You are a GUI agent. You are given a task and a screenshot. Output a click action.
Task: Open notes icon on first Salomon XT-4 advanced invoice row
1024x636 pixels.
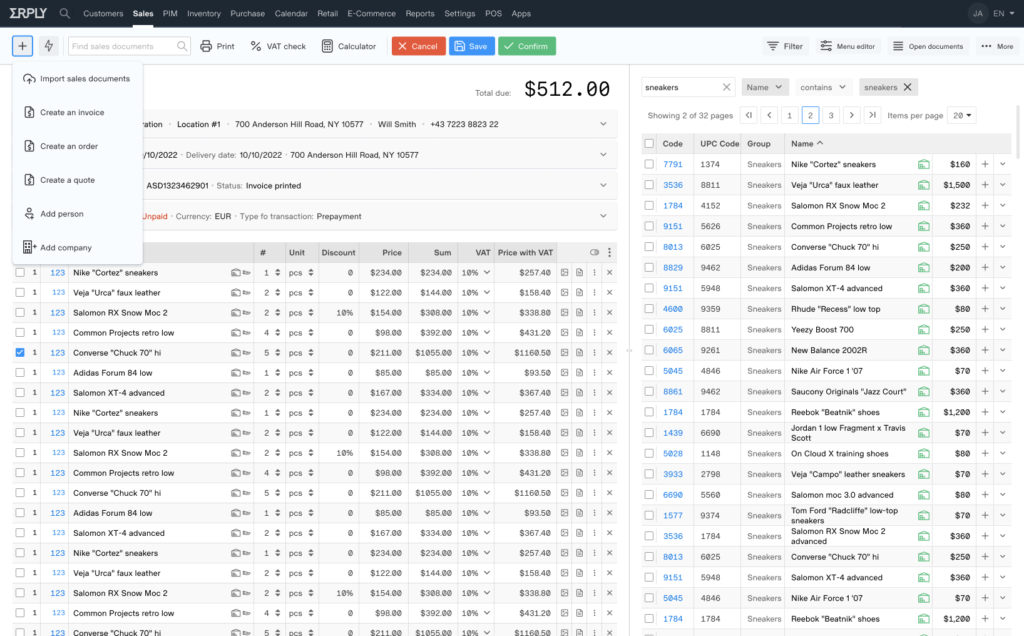579,392
